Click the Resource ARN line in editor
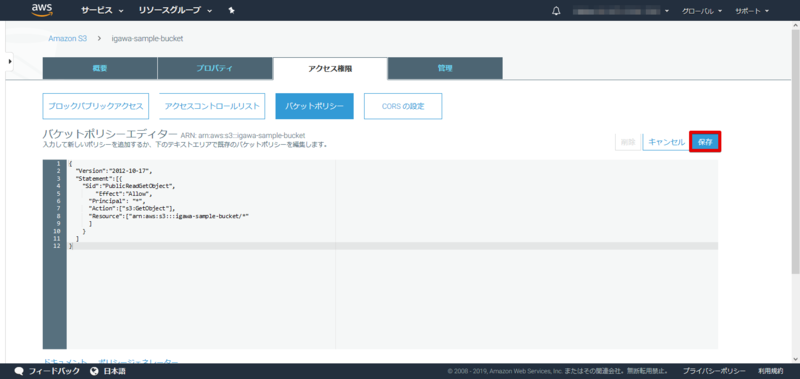The width and height of the screenshot is (800, 379). [x=168, y=216]
